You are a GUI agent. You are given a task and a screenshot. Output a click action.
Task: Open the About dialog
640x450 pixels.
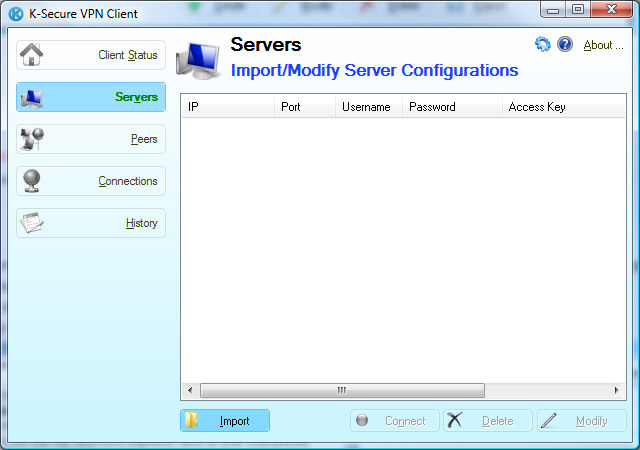point(603,45)
